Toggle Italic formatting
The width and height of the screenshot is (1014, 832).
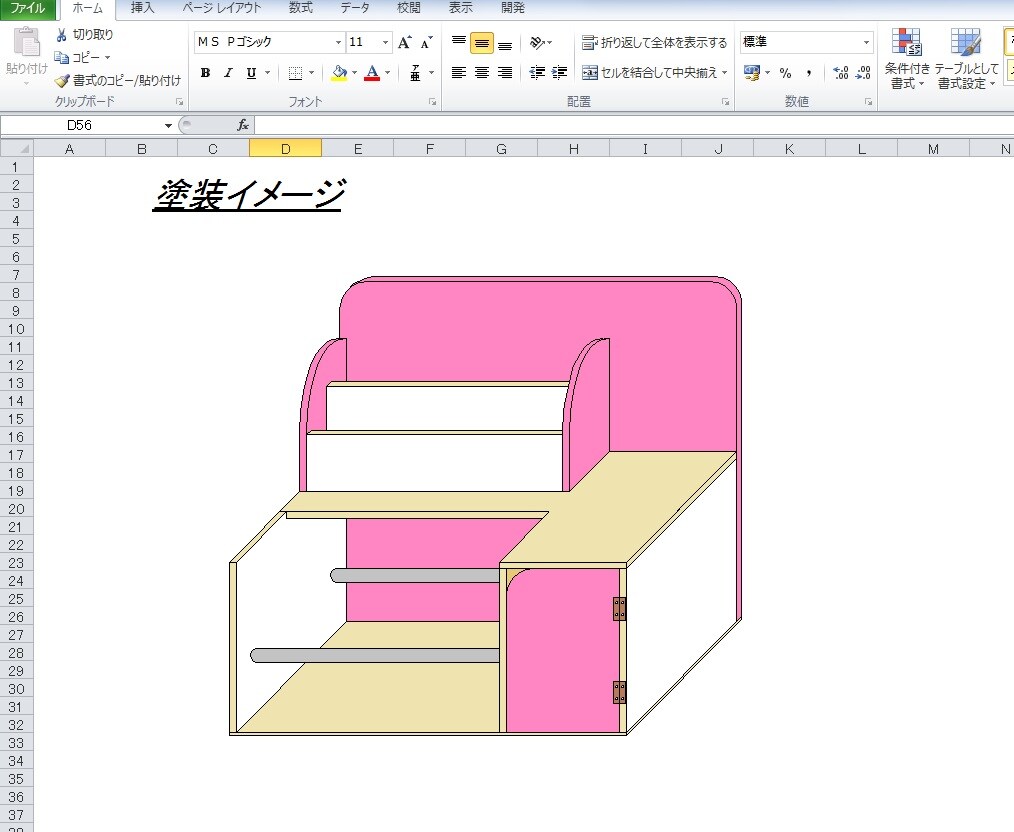click(x=228, y=73)
